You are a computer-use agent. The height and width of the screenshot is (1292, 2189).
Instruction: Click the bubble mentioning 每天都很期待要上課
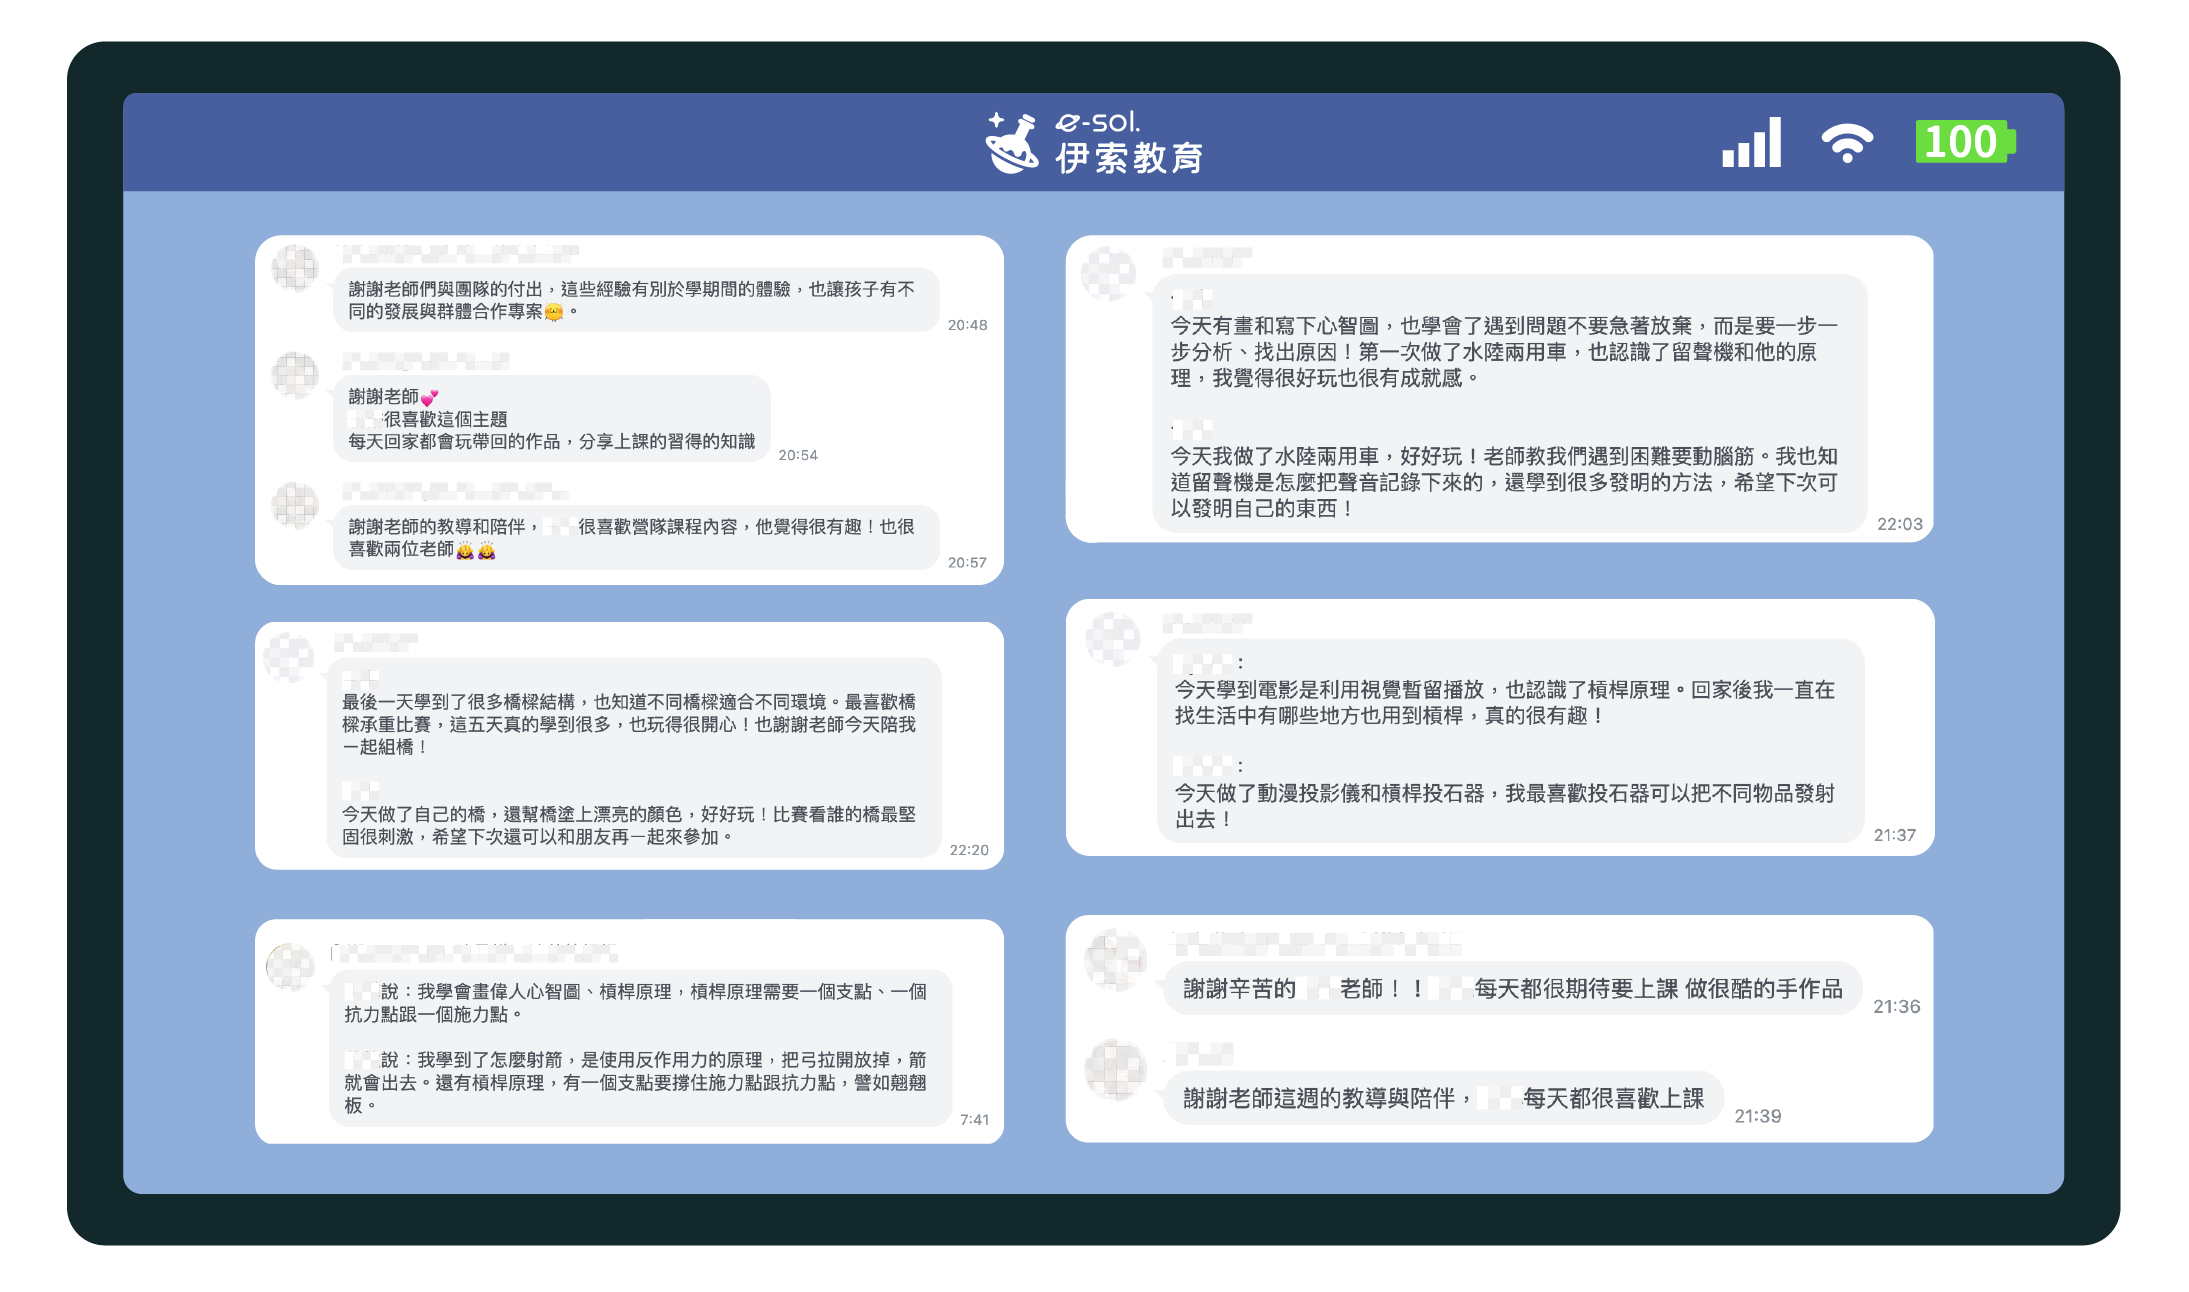point(1512,989)
